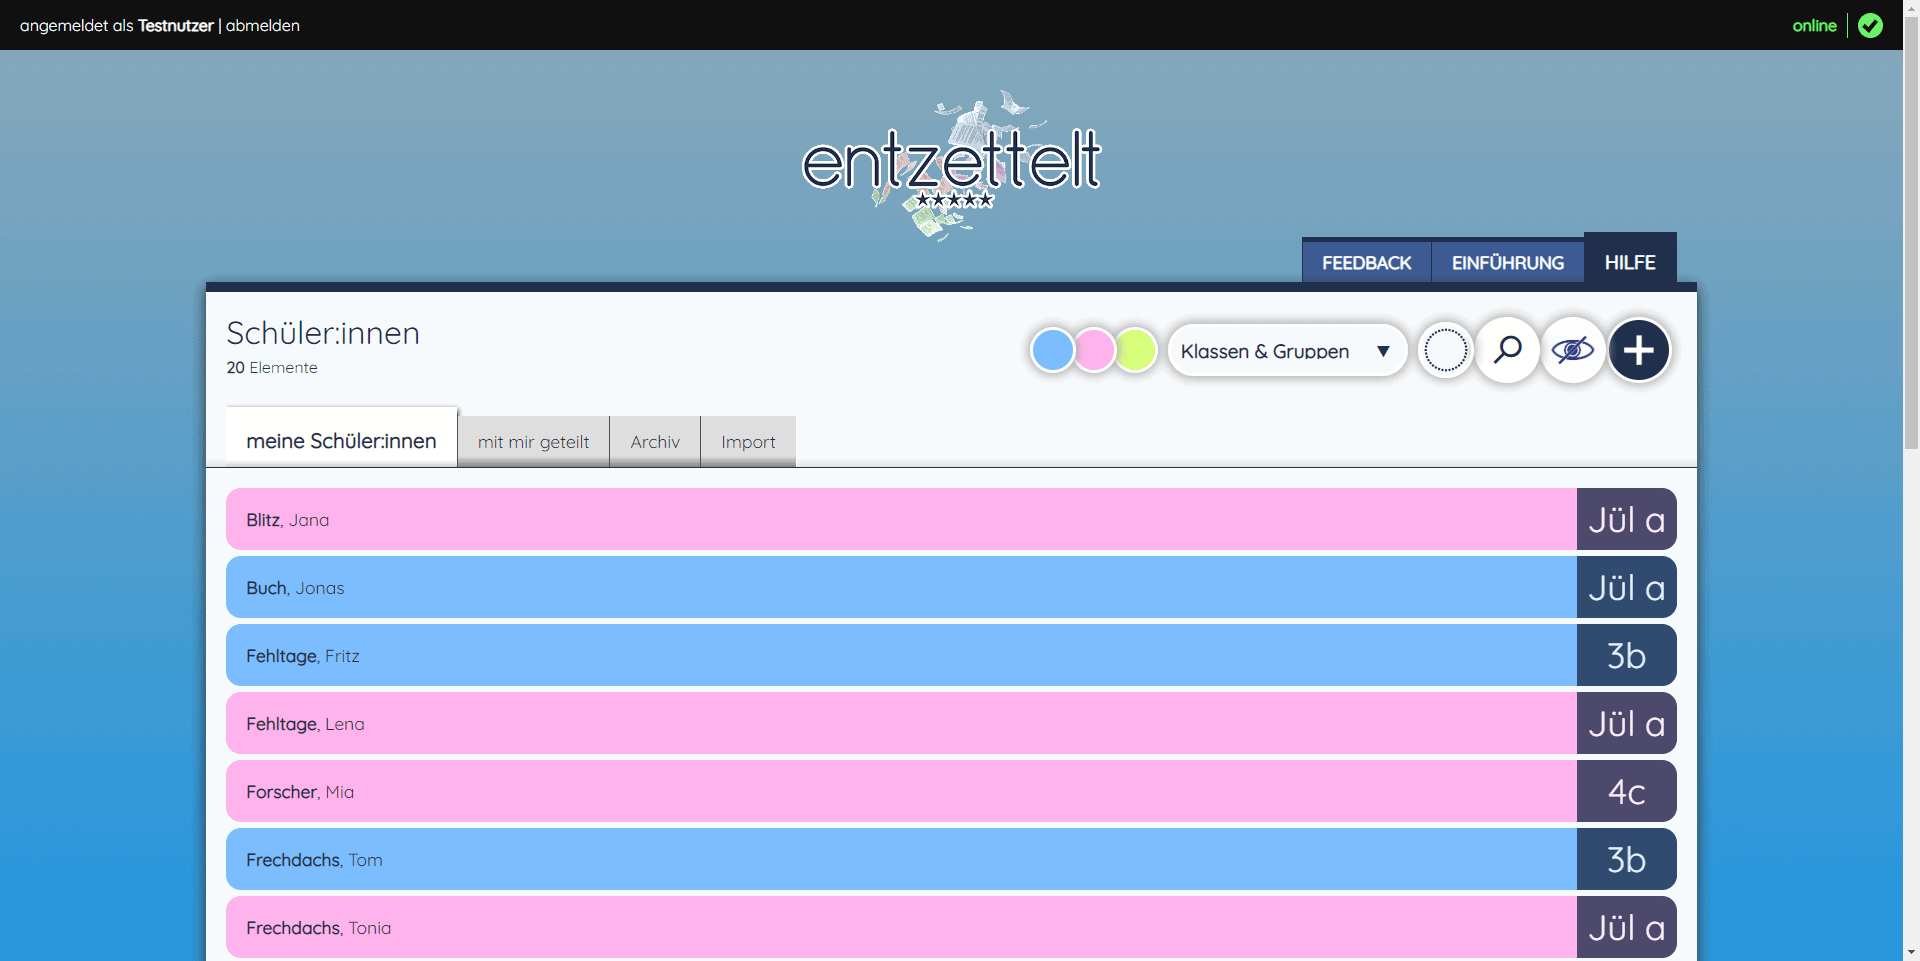Click Jül a class badge for Blitz, Jana
This screenshot has height=961, width=1920.
point(1627,519)
